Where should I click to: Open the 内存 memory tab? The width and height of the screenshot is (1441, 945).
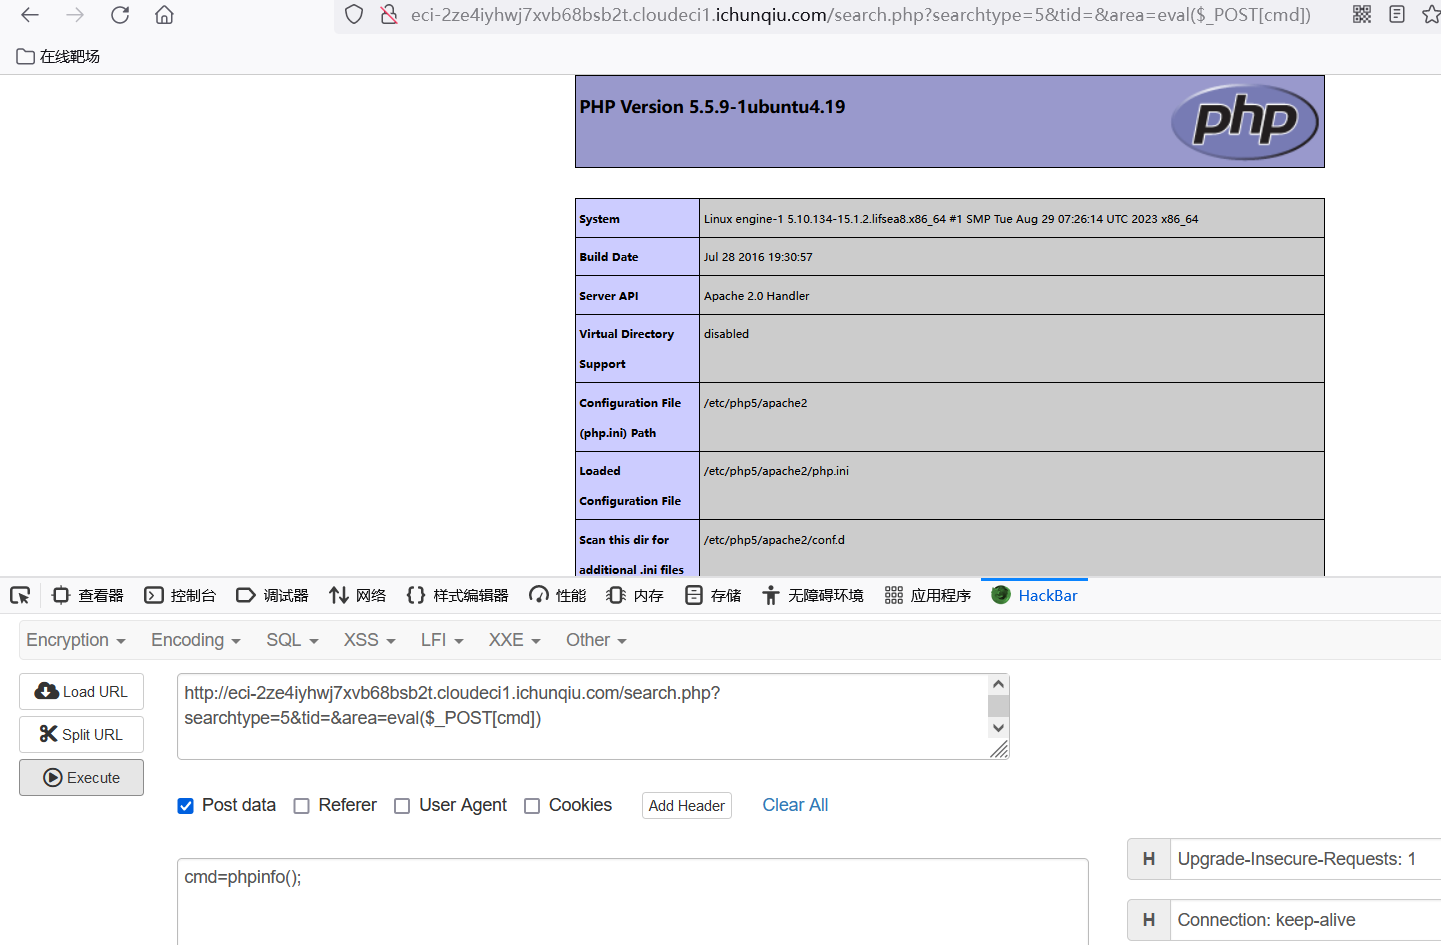[635, 596]
